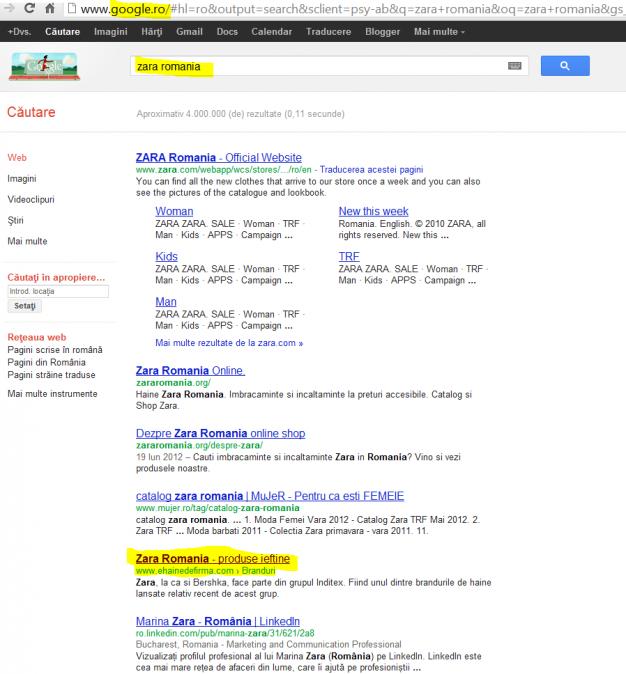Click the red Căutare page heading
The height and width of the screenshot is (674, 626).
[x=31, y=112]
